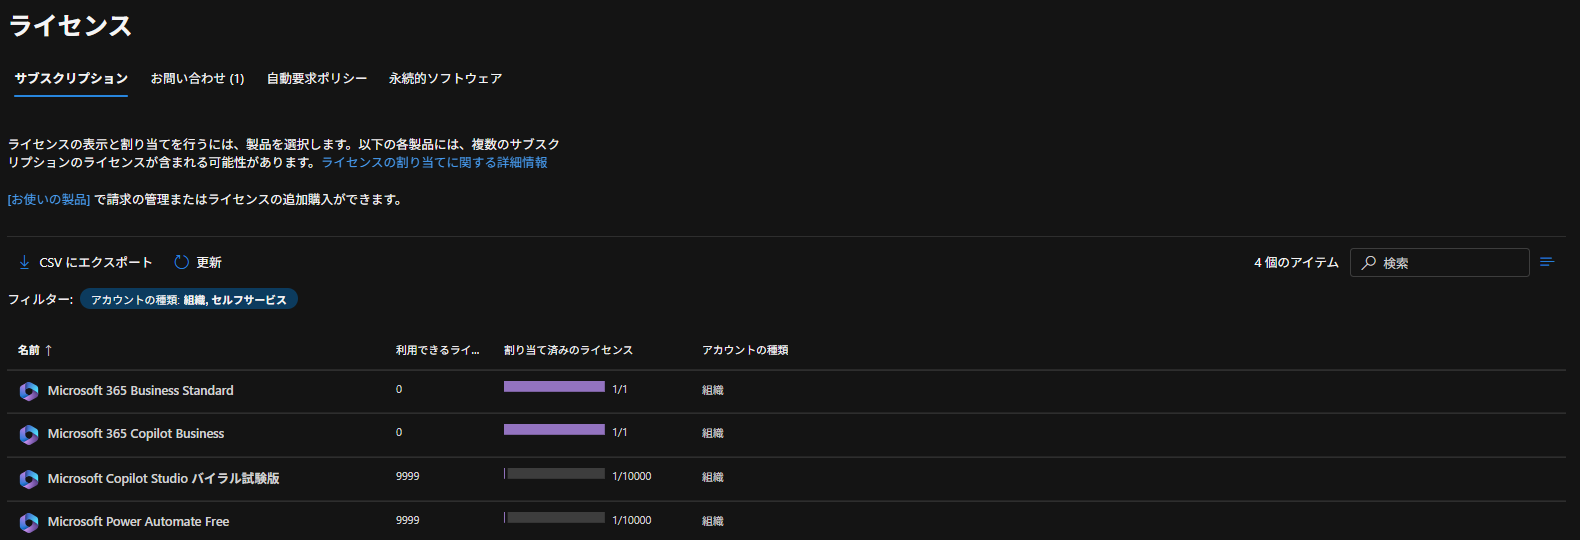Open the お問い合わせ (1) tab
This screenshot has height=540, width=1580.
click(197, 78)
